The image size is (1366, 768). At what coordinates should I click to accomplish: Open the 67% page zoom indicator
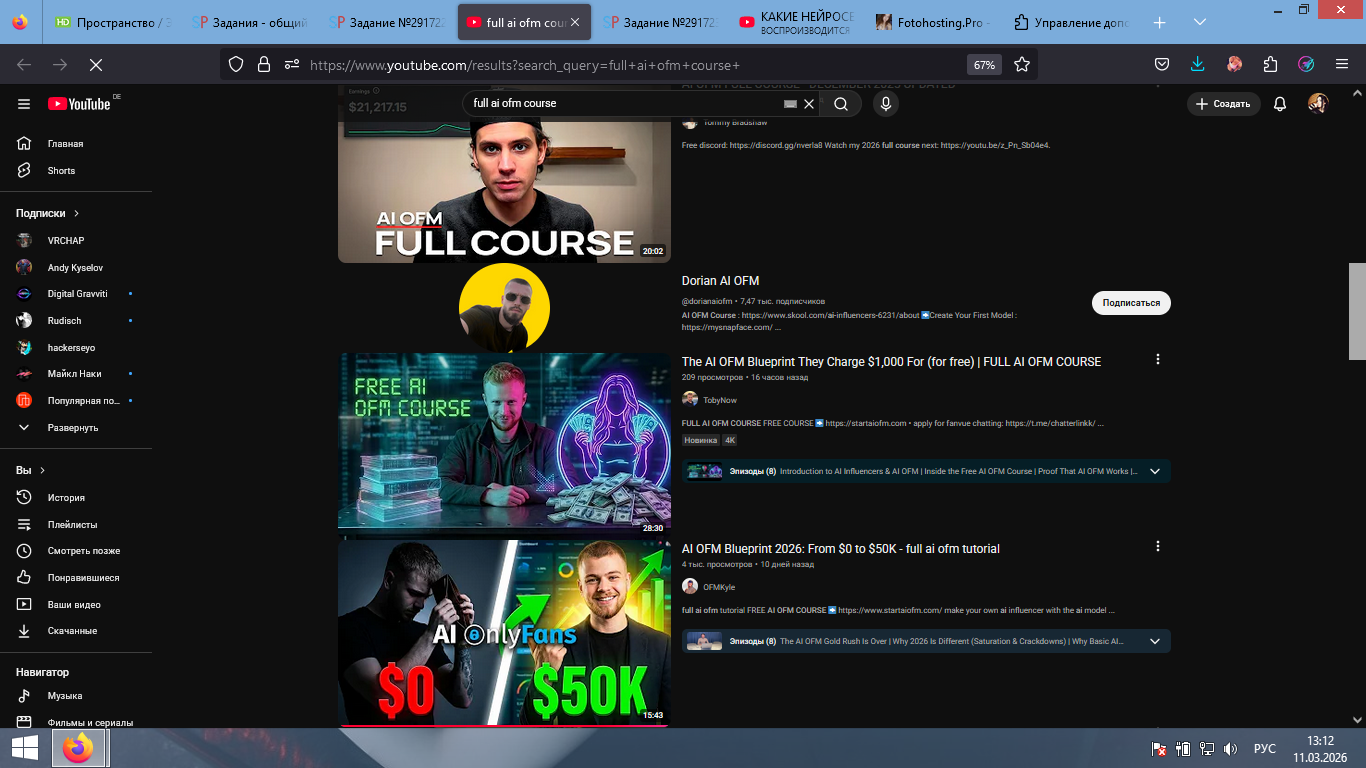(984, 65)
